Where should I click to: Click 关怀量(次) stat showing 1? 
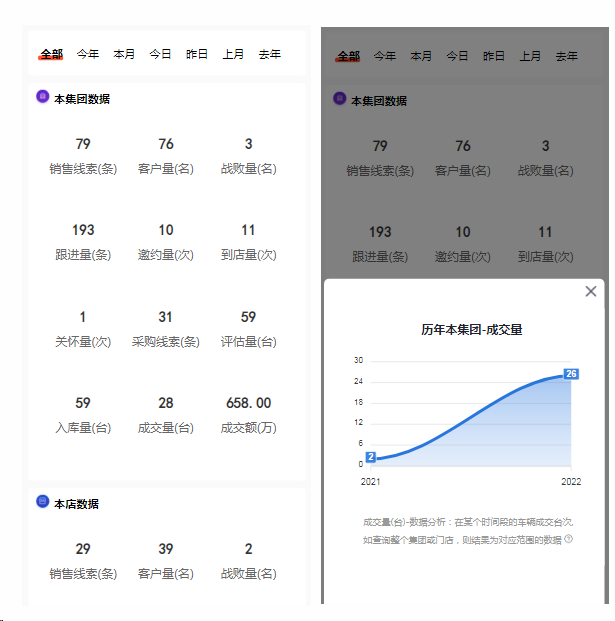[83, 329]
